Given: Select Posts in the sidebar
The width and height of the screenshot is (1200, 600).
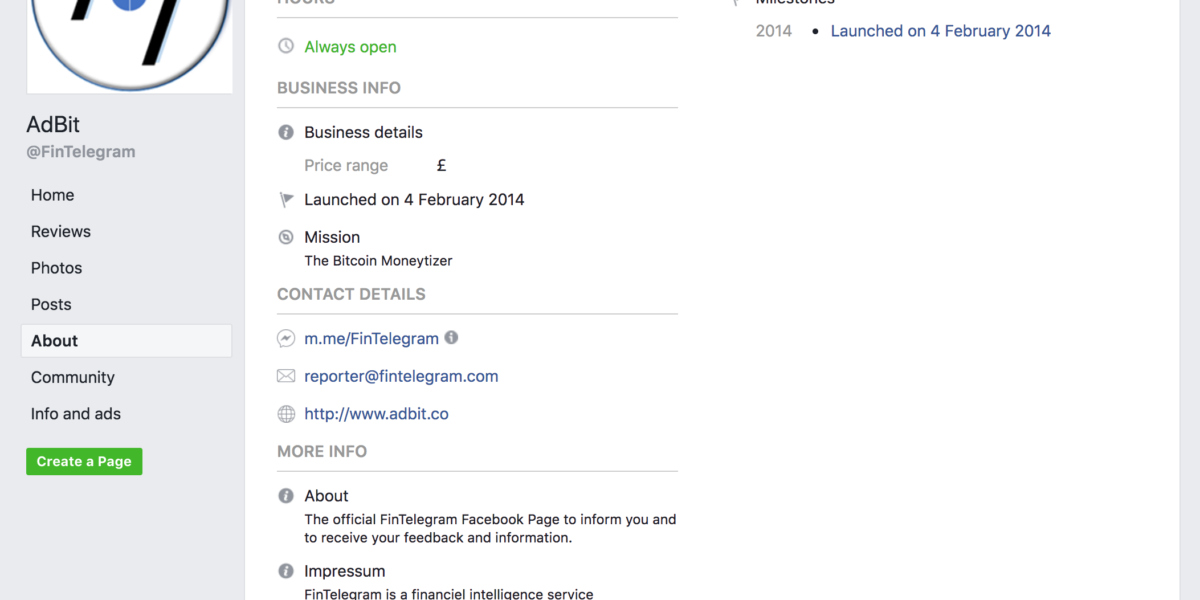Looking at the screenshot, I should (51, 304).
